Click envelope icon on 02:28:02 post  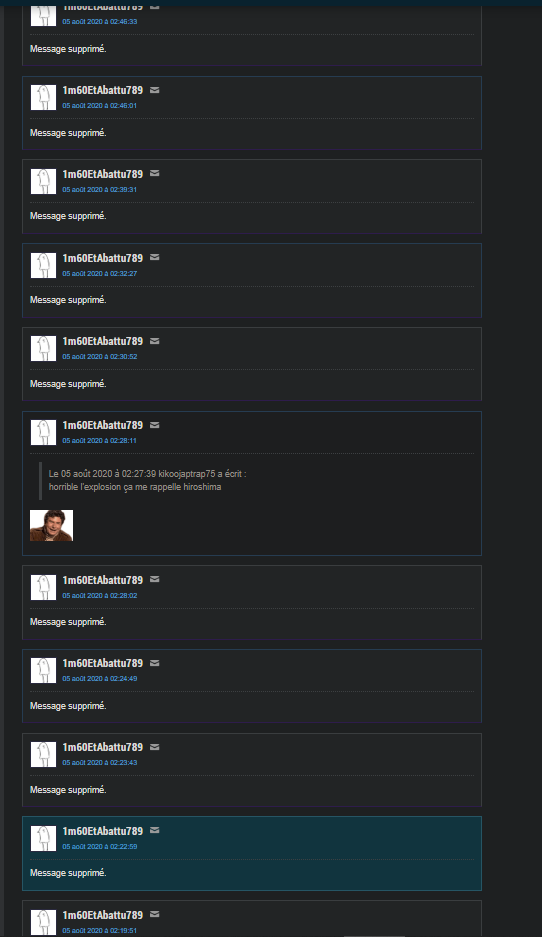(x=154, y=579)
